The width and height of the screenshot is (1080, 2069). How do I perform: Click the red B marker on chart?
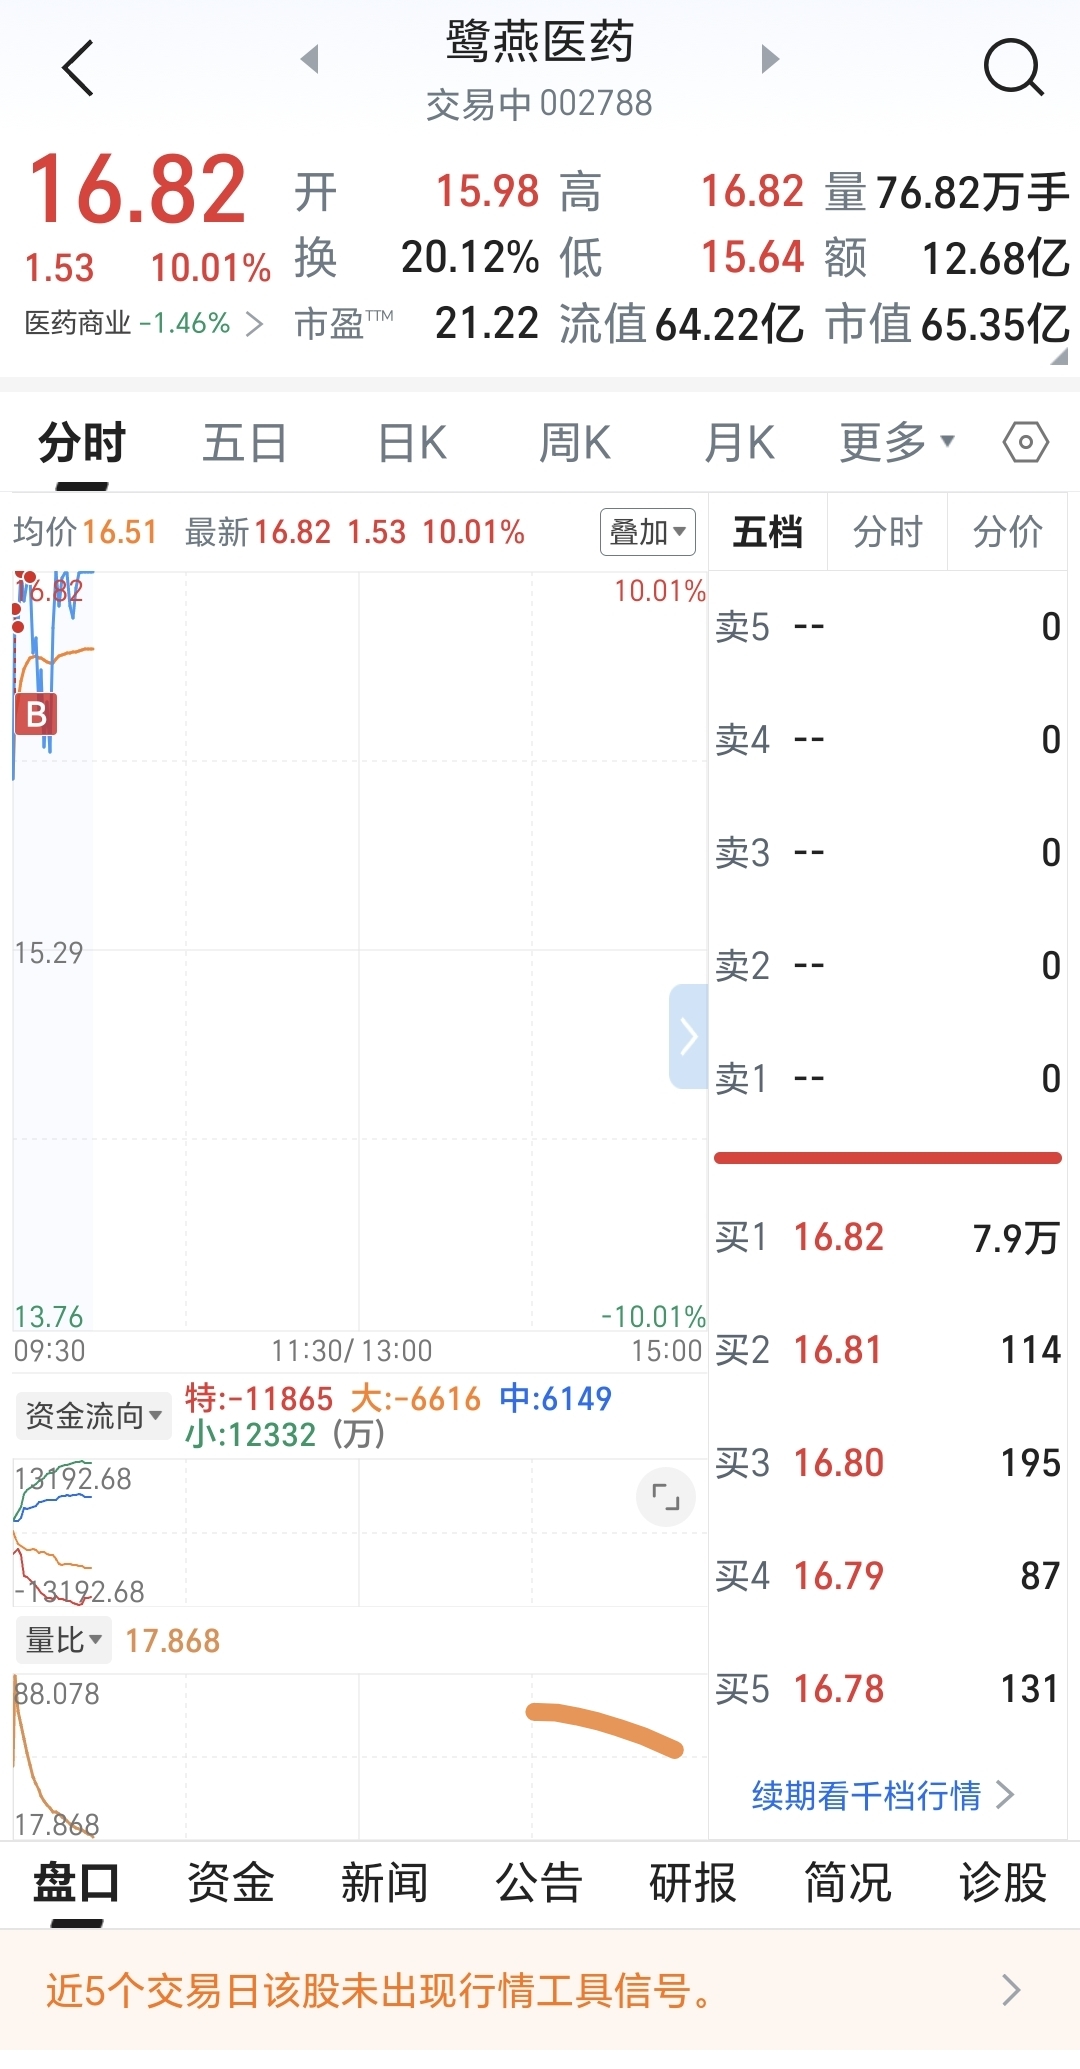coord(36,714)
